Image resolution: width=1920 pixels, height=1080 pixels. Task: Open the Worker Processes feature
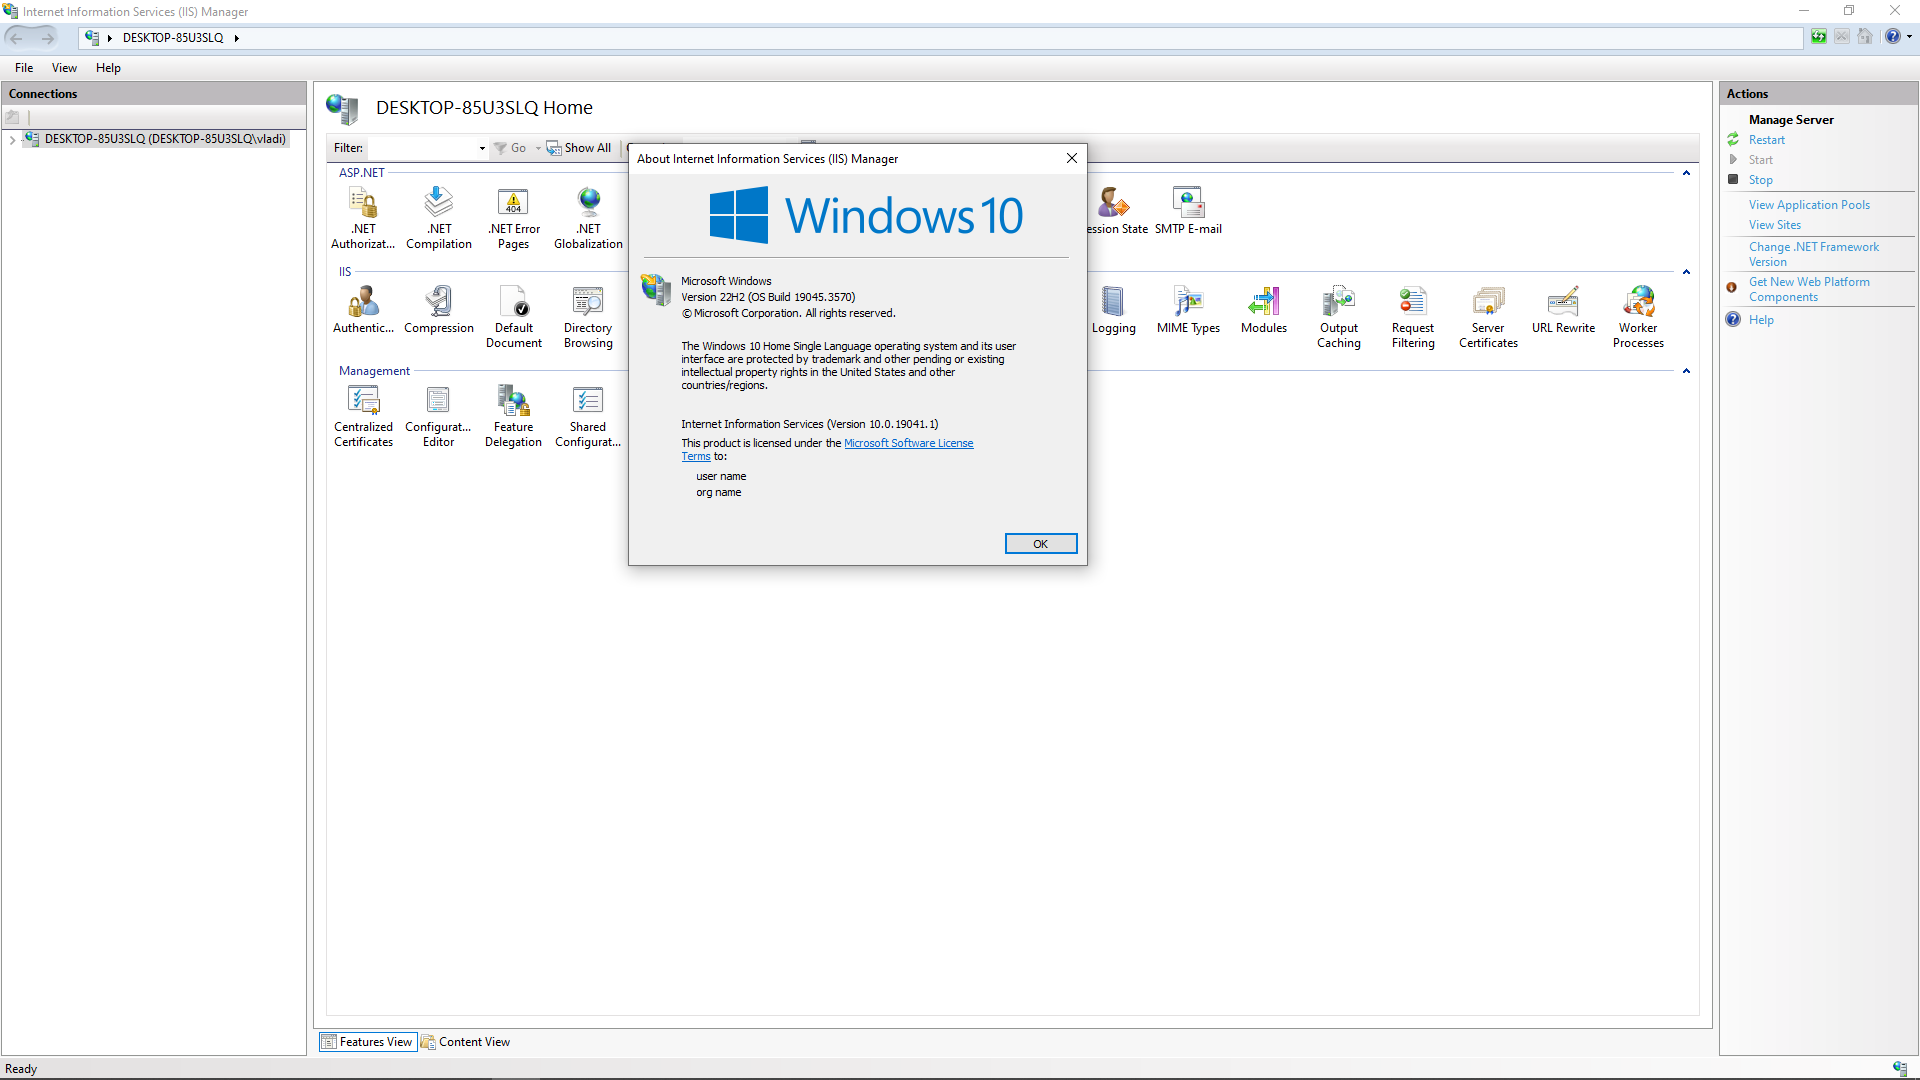pyautogui.click(x=1638, y=316)
